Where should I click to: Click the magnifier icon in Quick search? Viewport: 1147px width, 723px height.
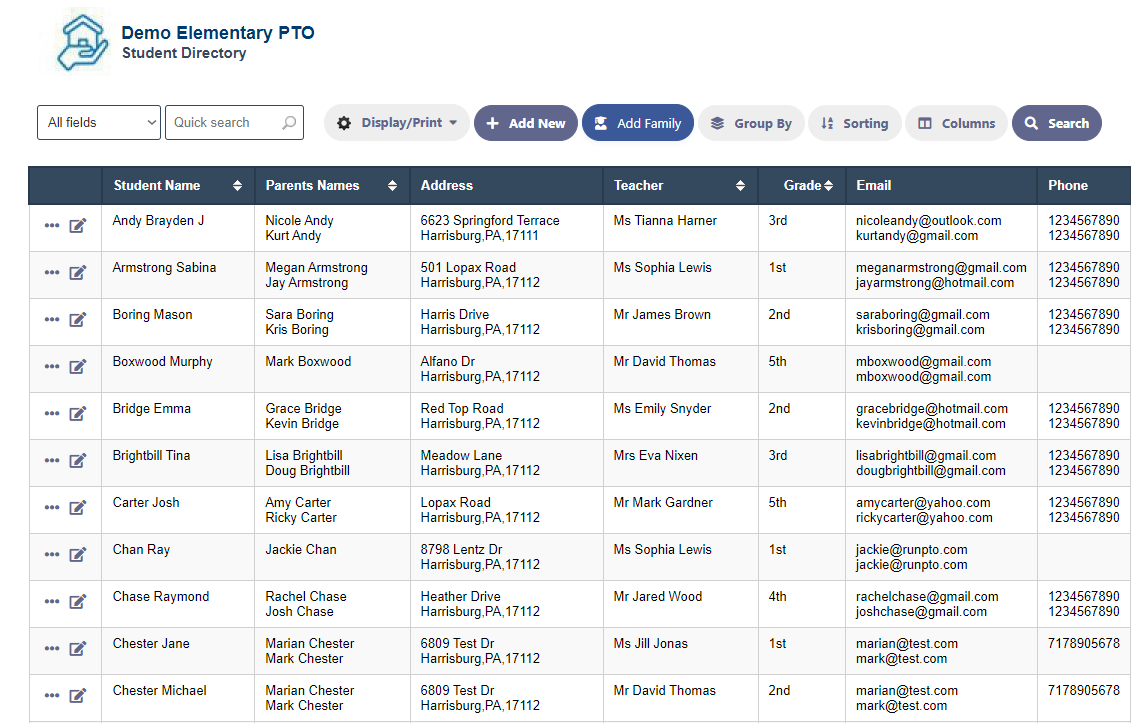point(290,122)
